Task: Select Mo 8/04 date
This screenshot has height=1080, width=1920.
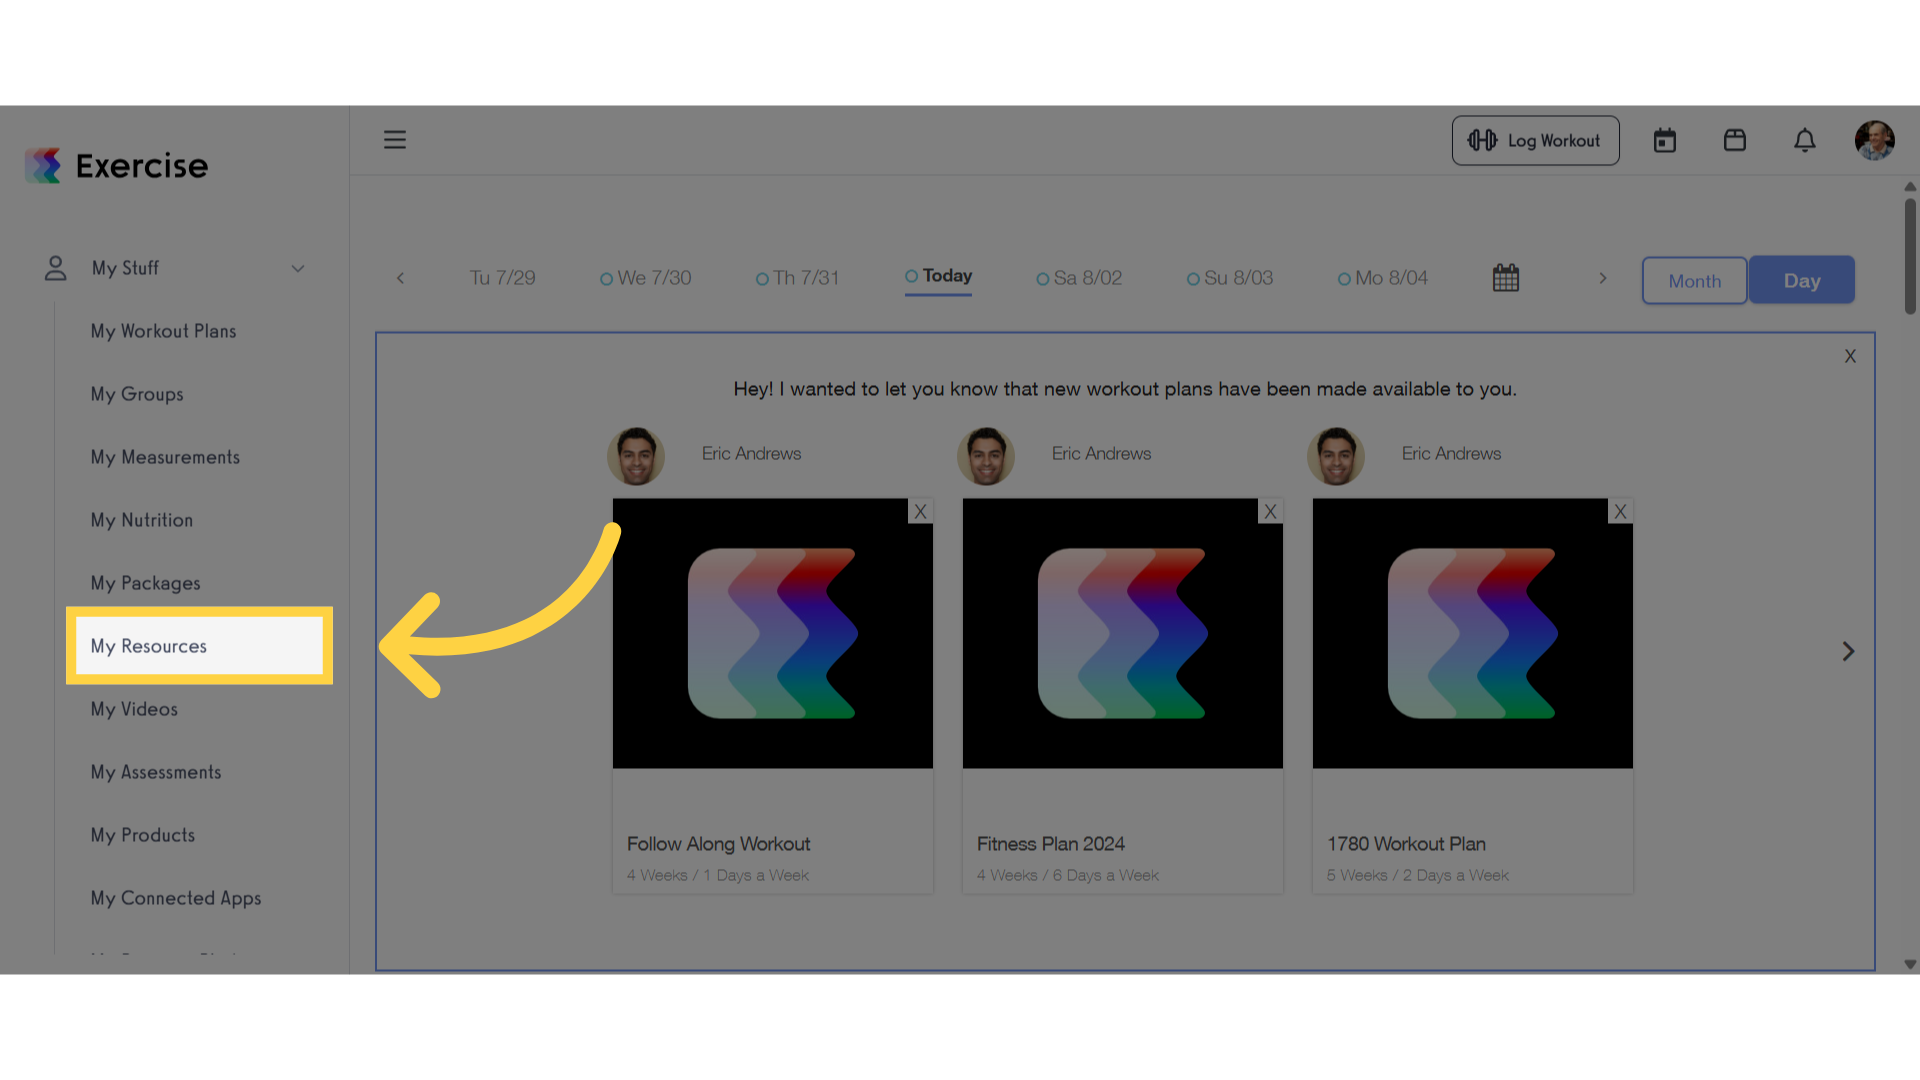Action: 1383,278
